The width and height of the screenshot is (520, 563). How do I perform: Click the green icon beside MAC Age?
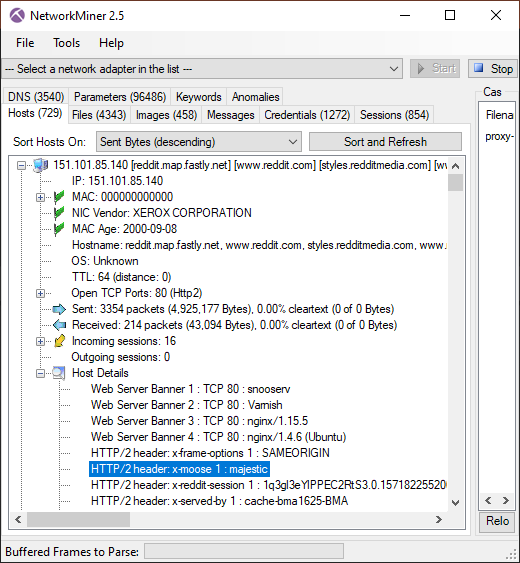pos(59,229)
